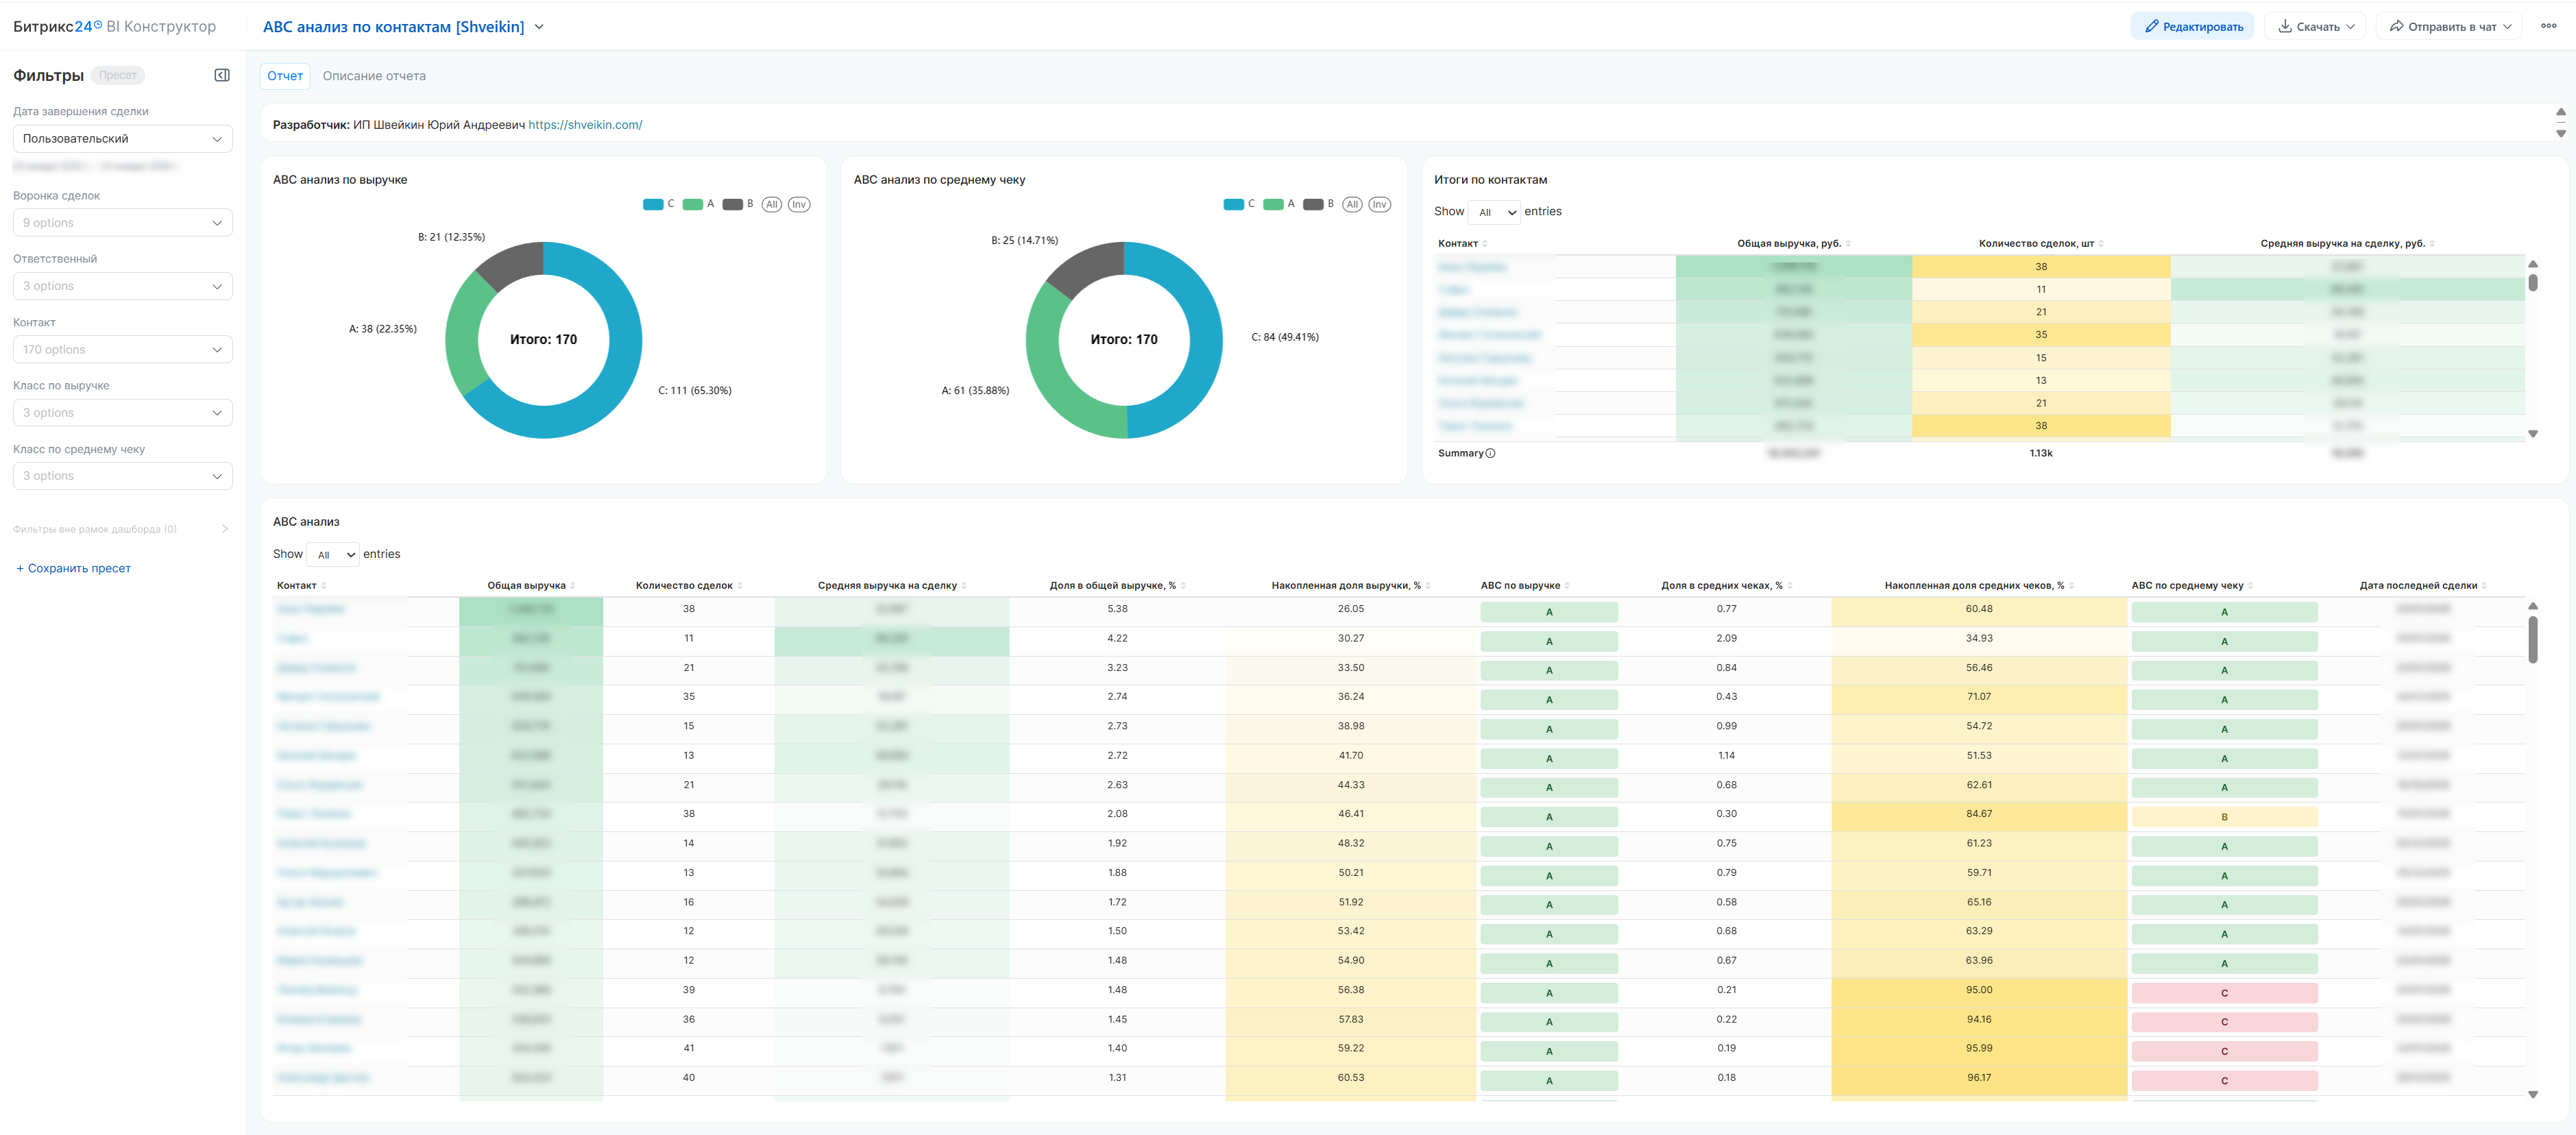Open the Скачать download menu
This screenshot has height=1135, width=2576.
tap(2315, 27)
